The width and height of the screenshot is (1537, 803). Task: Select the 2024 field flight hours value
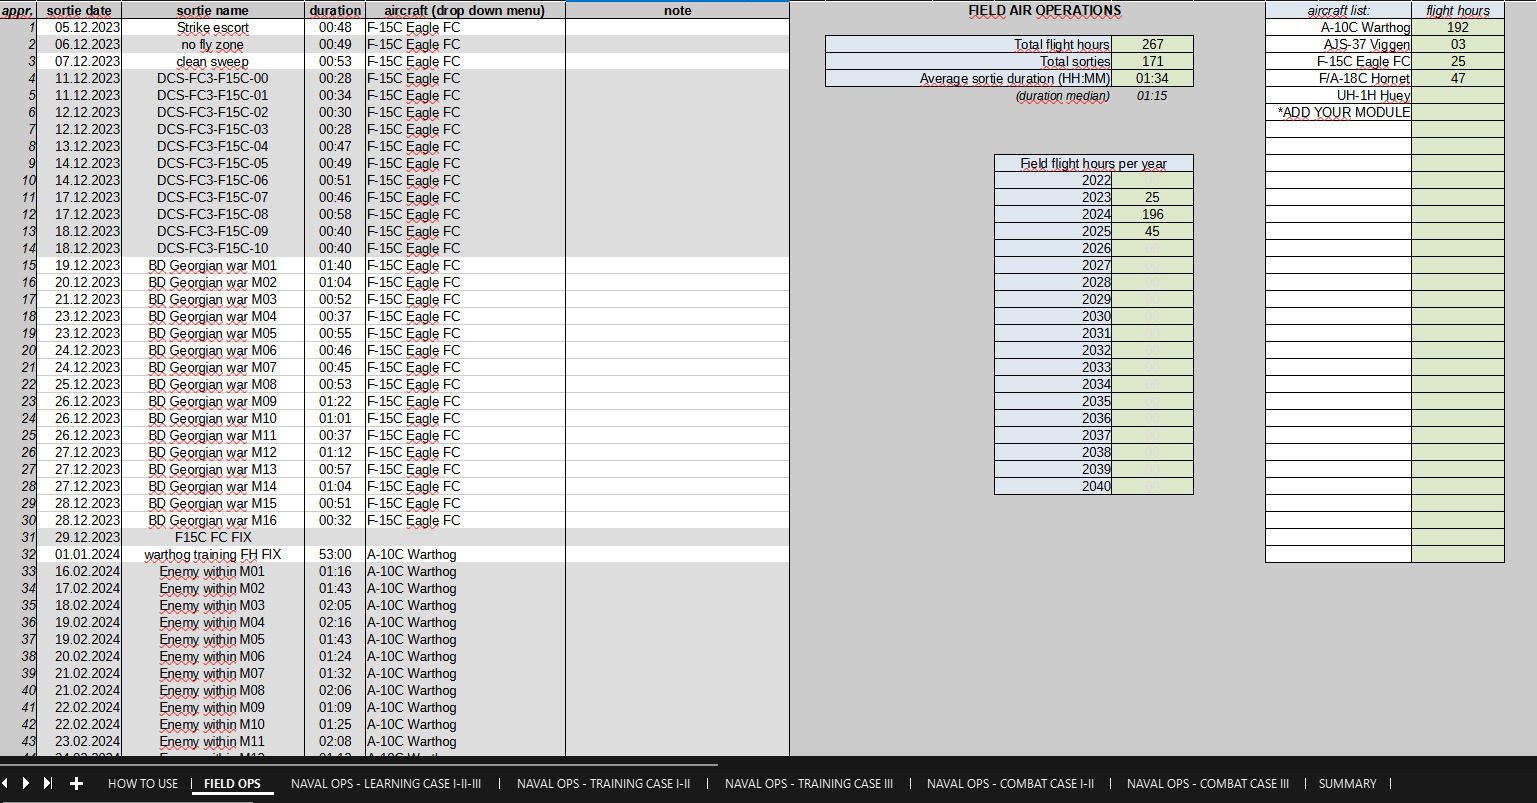coord(1152,215)
